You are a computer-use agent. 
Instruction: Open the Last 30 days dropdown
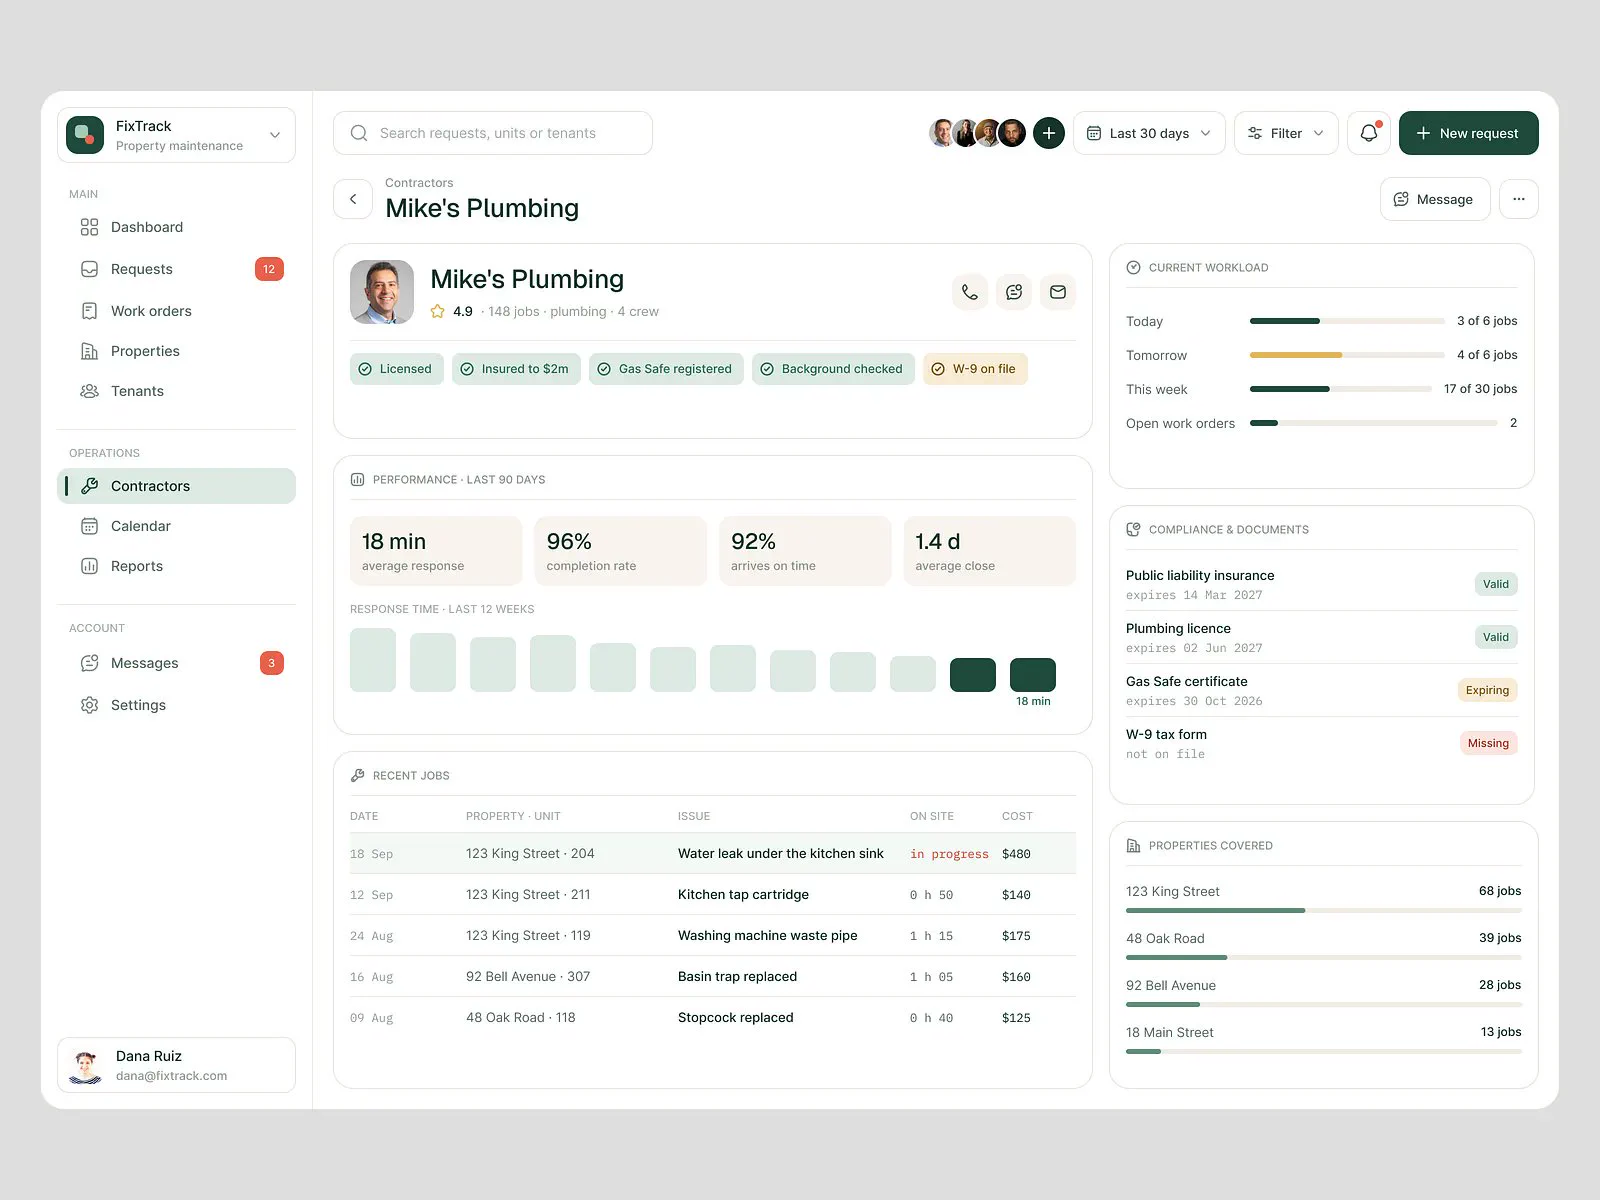tap(1149, 133)
